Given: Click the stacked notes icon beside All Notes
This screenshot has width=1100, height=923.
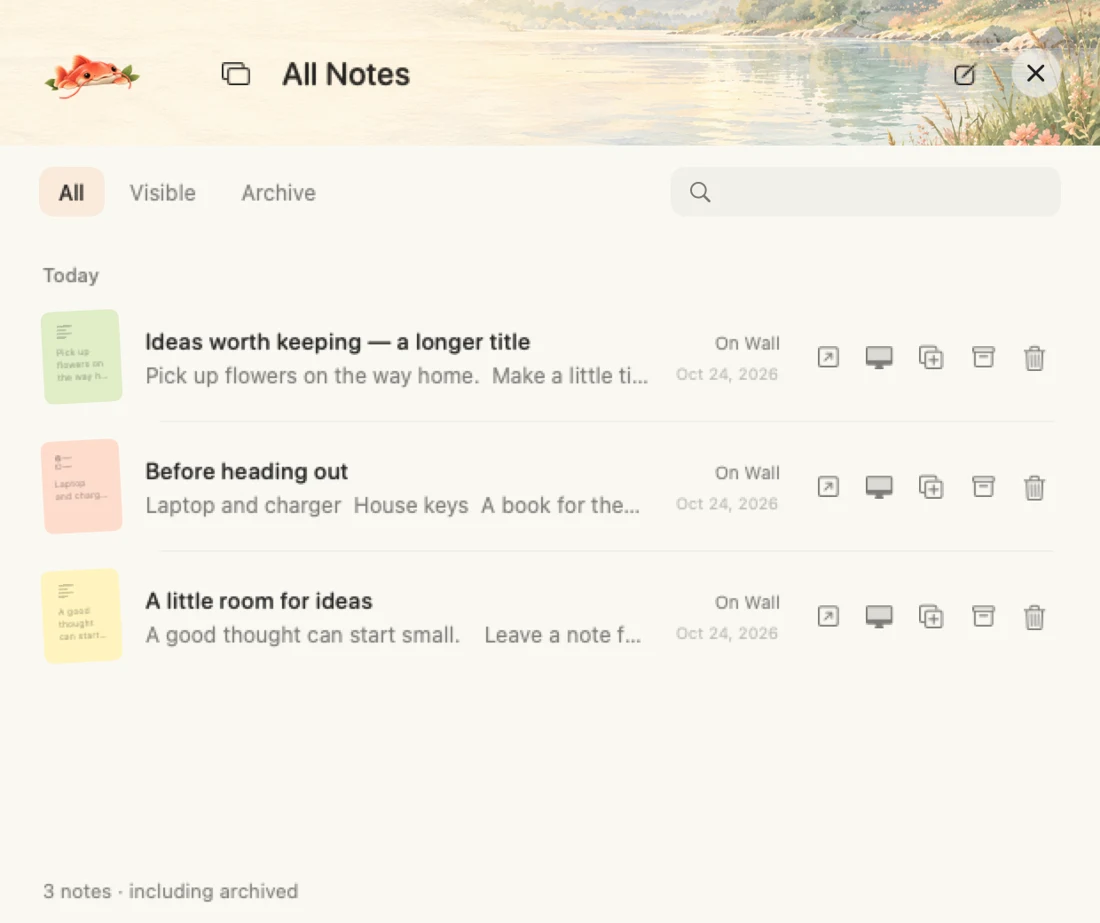Looking at the screenshot, I should tap(236, 74).
